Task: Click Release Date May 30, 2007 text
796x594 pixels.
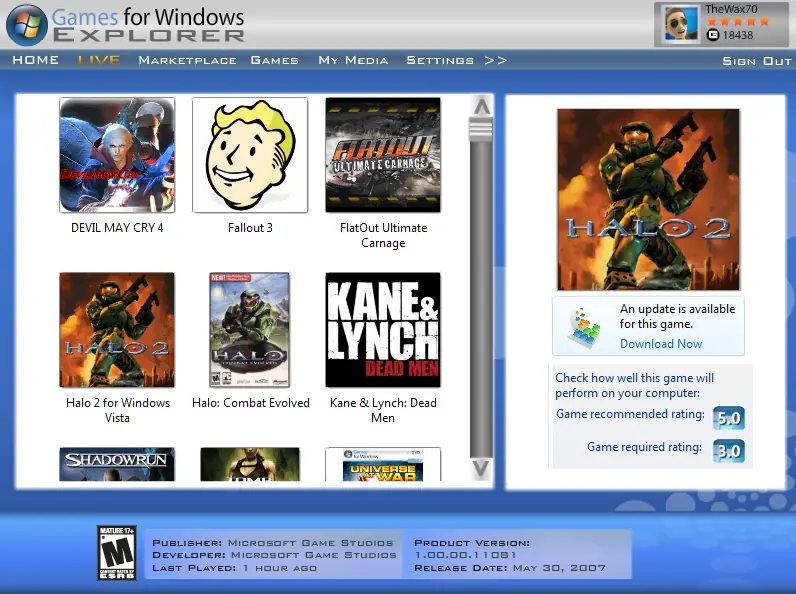Action: pos(510,568)
